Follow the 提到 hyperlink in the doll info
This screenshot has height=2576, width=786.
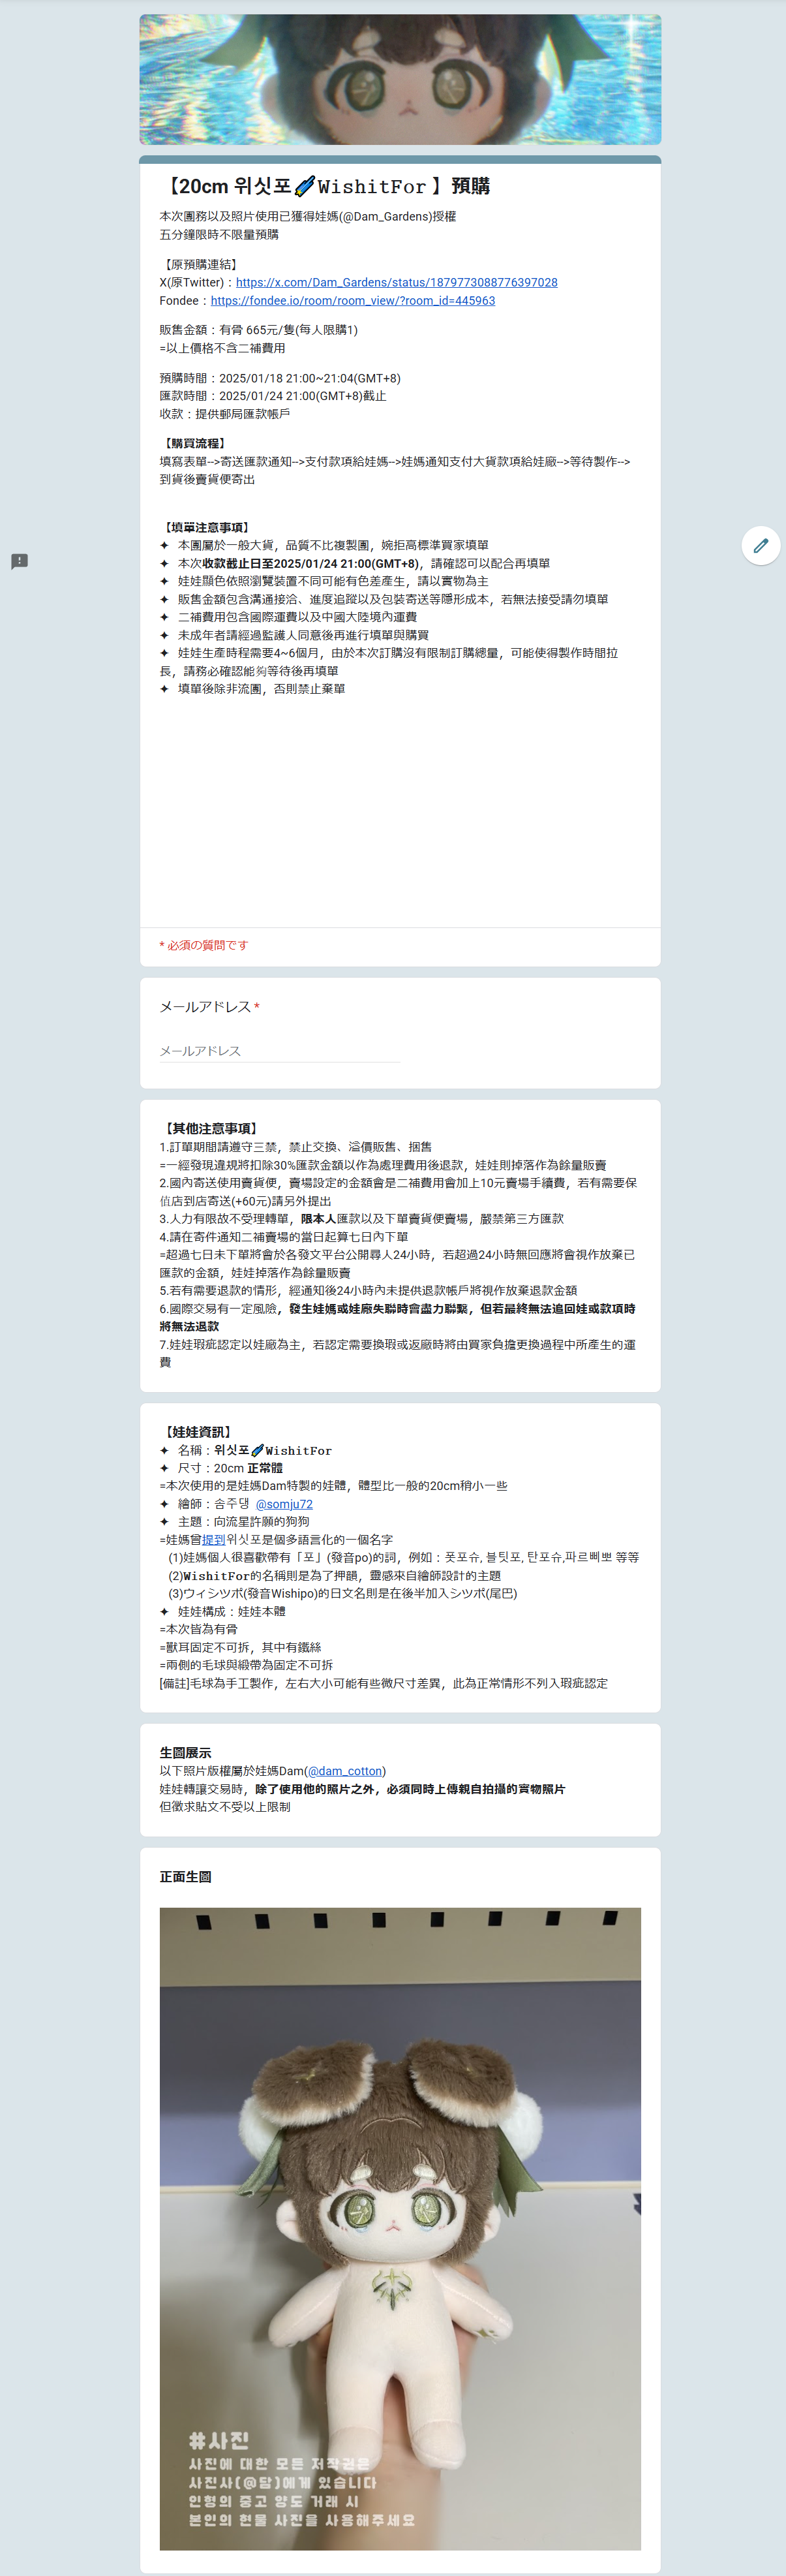(214, 1539)
